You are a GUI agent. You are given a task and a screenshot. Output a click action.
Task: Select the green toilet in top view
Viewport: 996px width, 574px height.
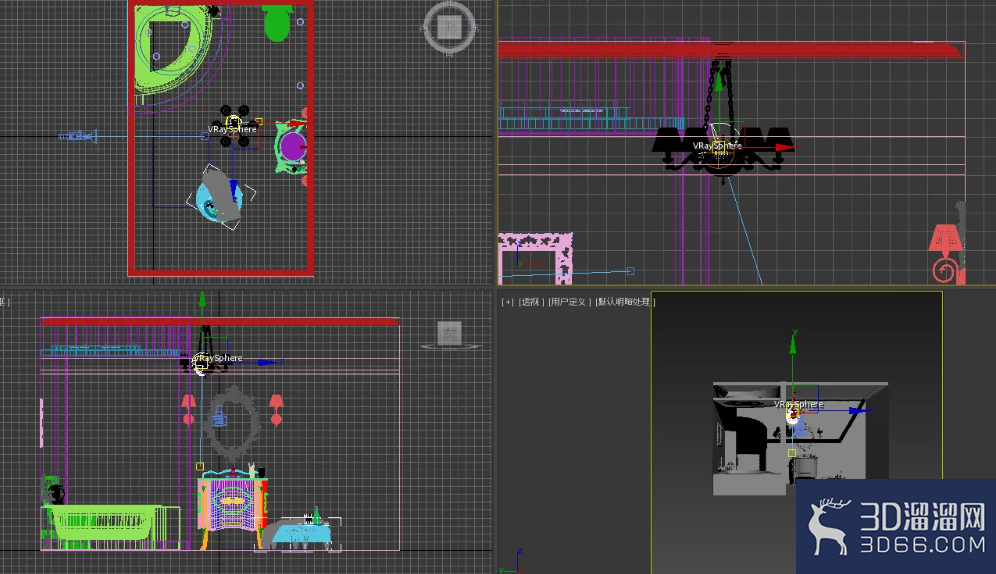coord(277,22)
